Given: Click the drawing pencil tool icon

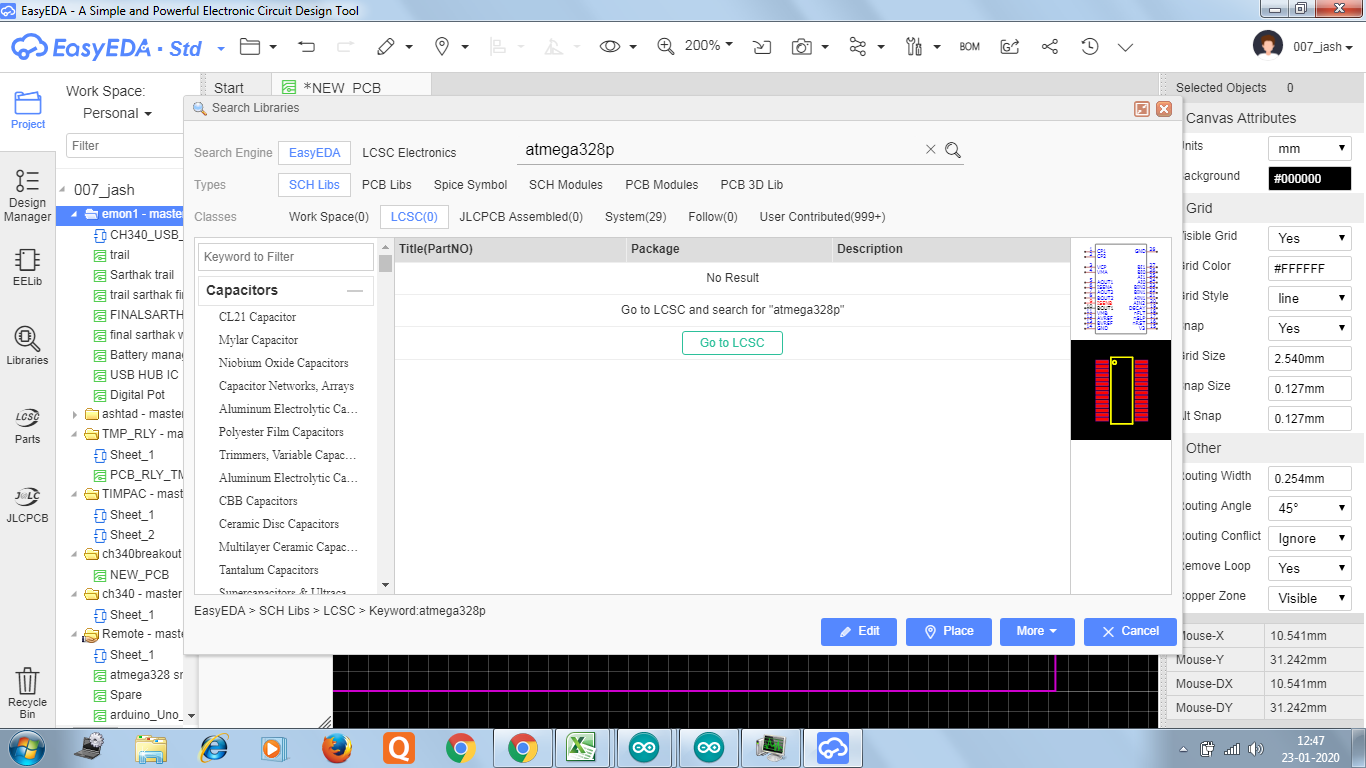Looking at the screenshot, I should [386, 47].
